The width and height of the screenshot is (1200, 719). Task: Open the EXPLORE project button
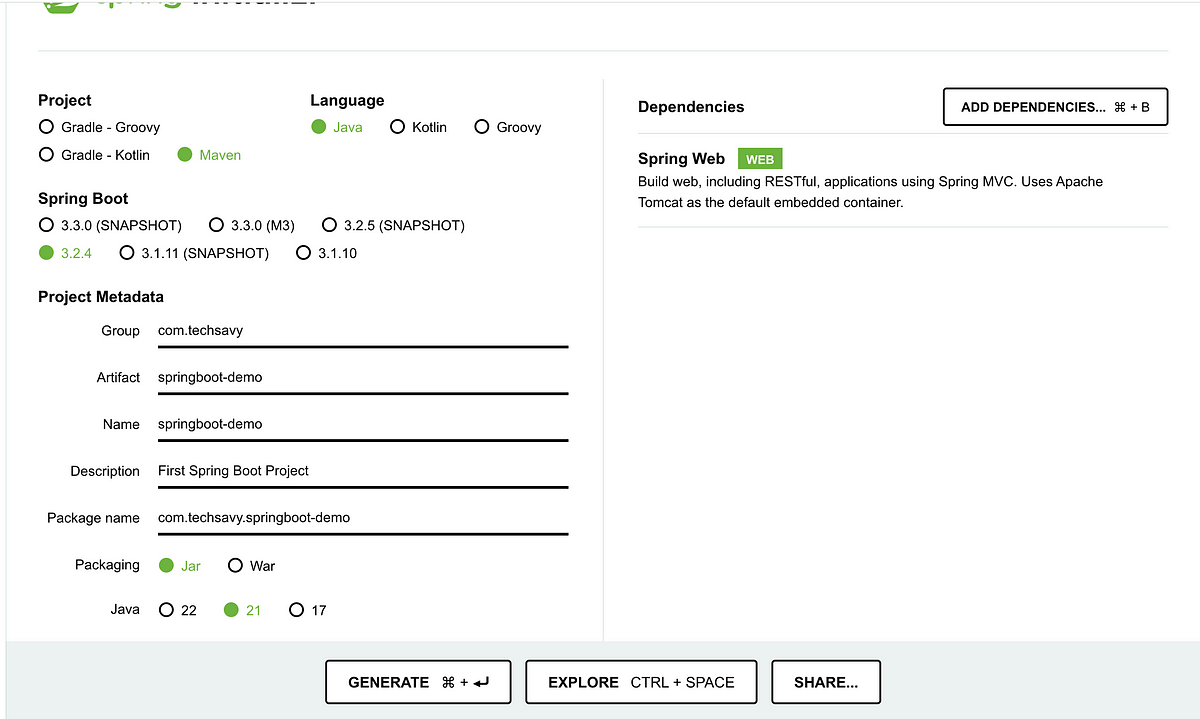(x=641, y=682)
